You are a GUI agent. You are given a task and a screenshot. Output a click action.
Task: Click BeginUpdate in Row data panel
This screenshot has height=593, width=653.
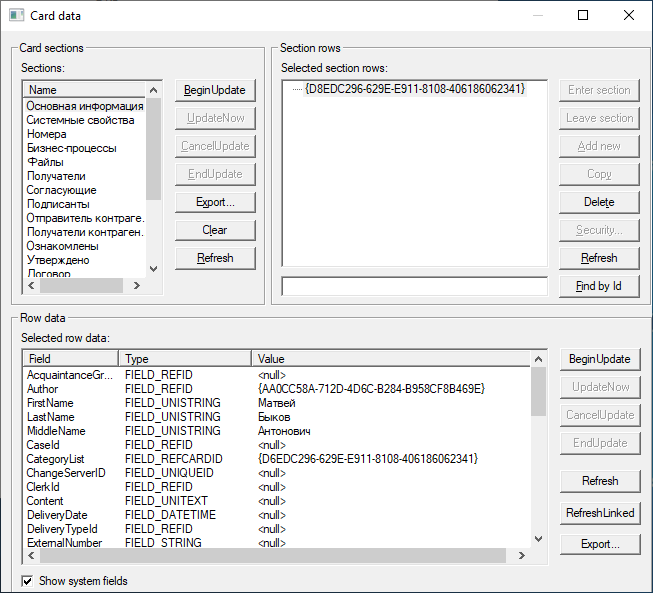tap(599, 359)
